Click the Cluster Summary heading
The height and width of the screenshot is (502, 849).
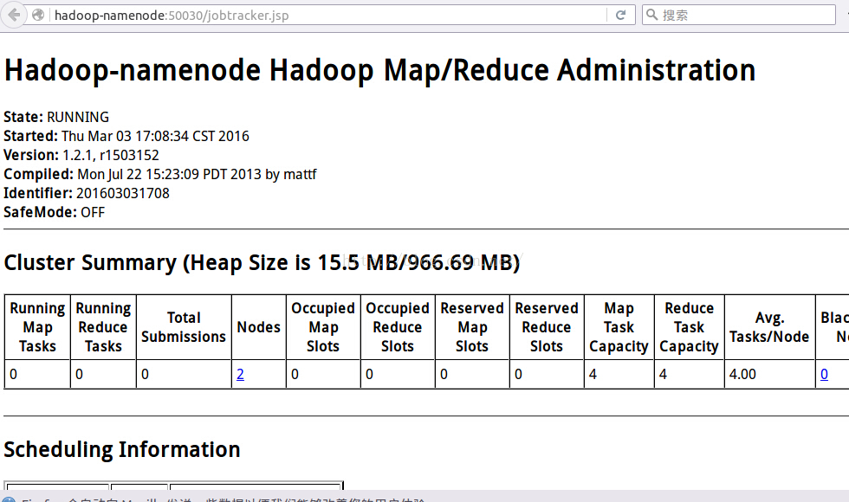[261, 263]
